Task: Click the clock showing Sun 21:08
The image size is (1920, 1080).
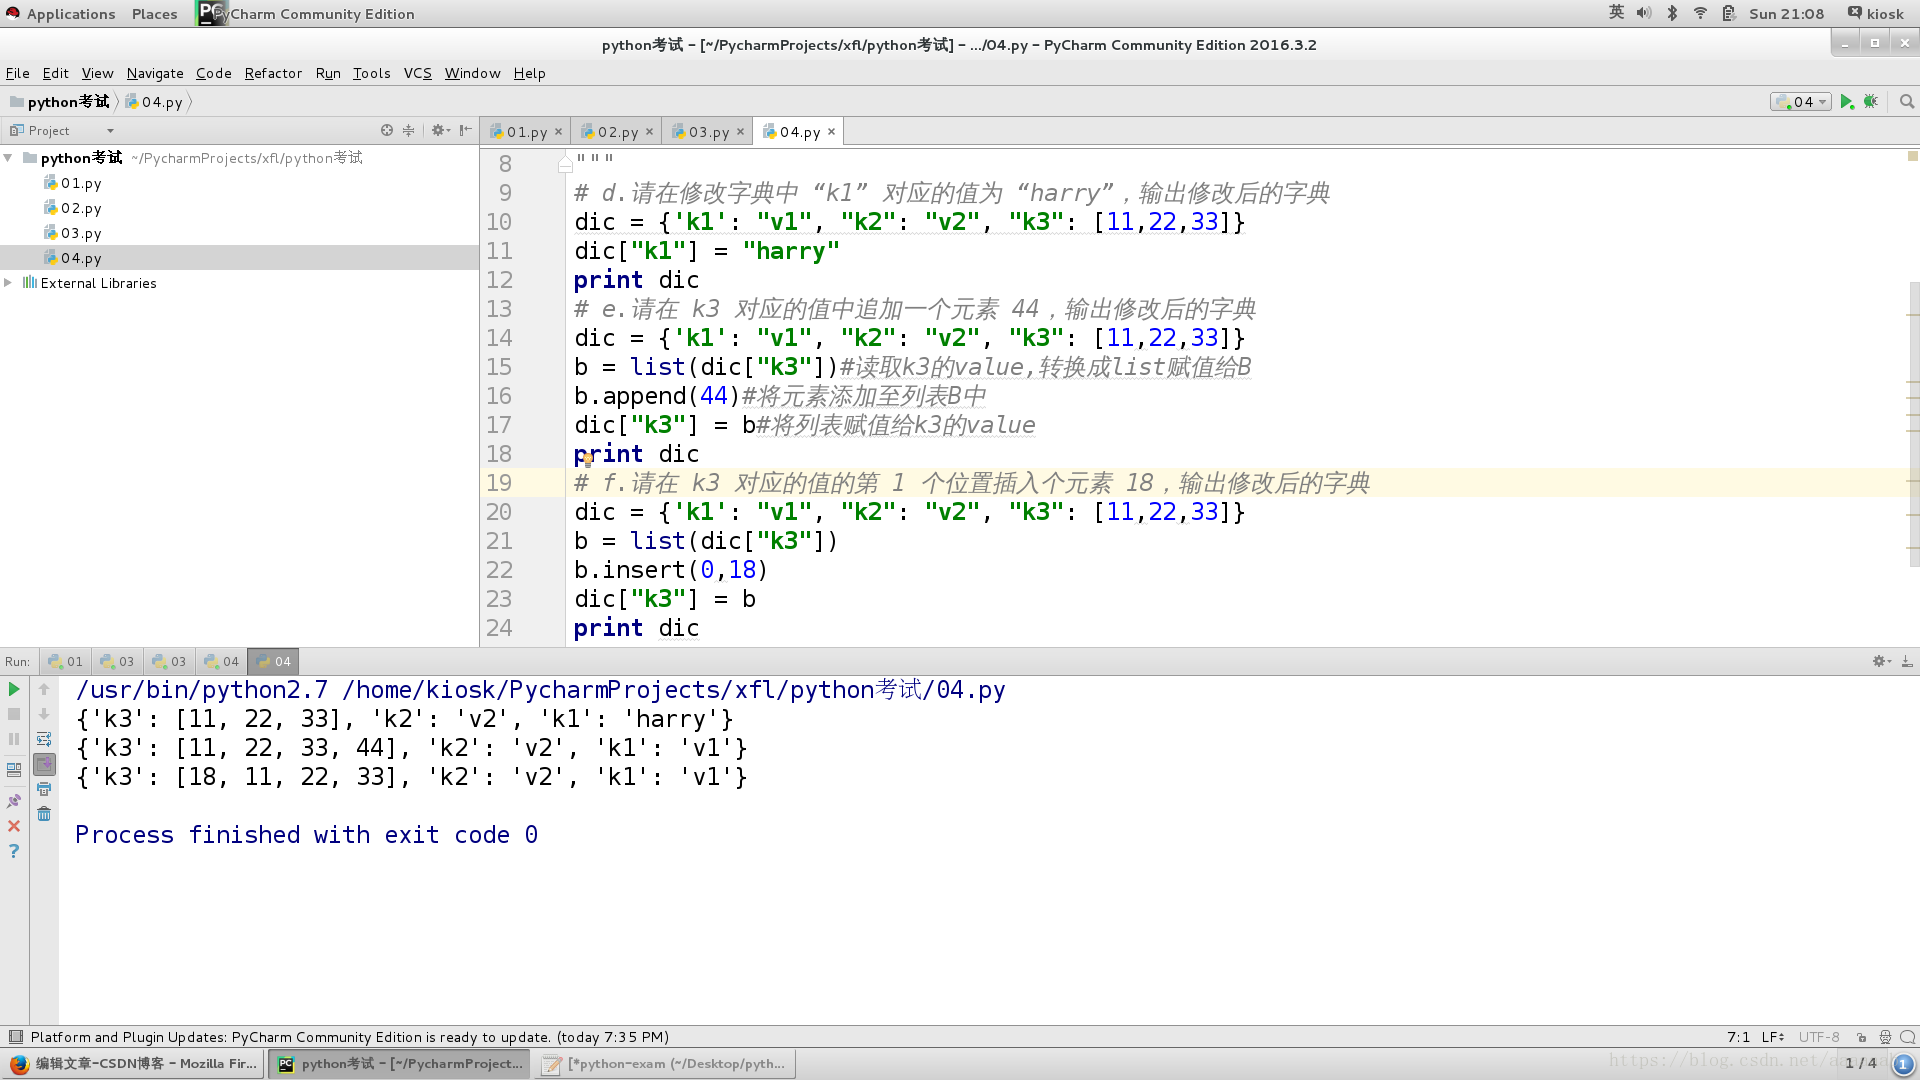Action: click(1786, 13)
